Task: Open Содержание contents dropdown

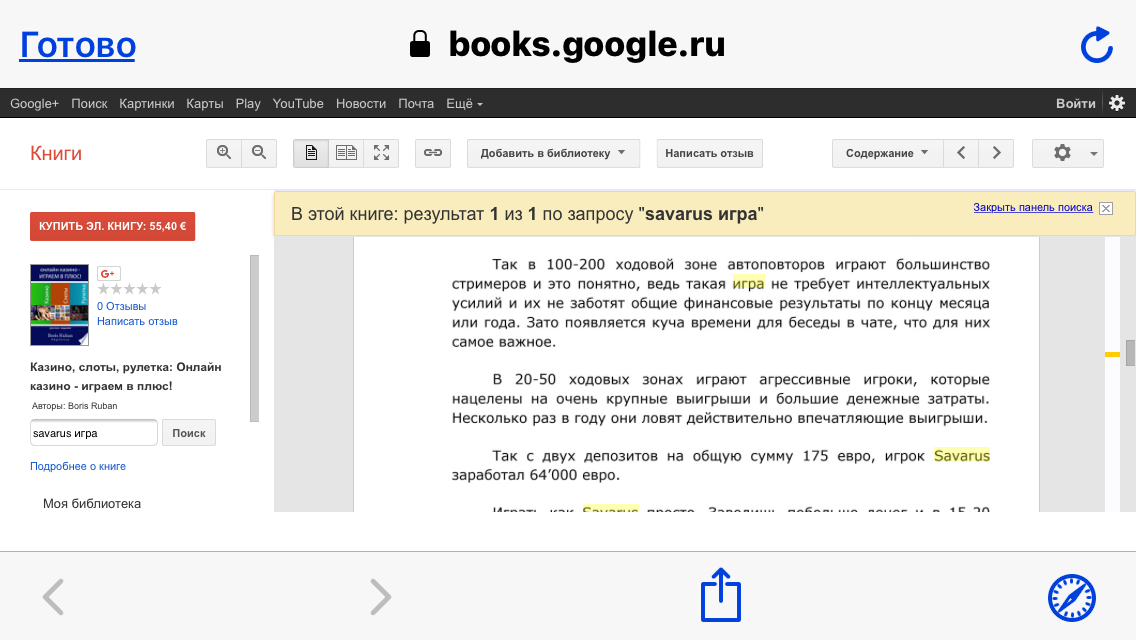Action: (x=888, y=153)
